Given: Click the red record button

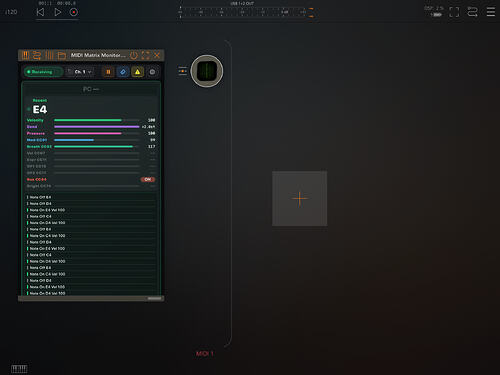Looking at the screenshot, I should tap(74, 12).
